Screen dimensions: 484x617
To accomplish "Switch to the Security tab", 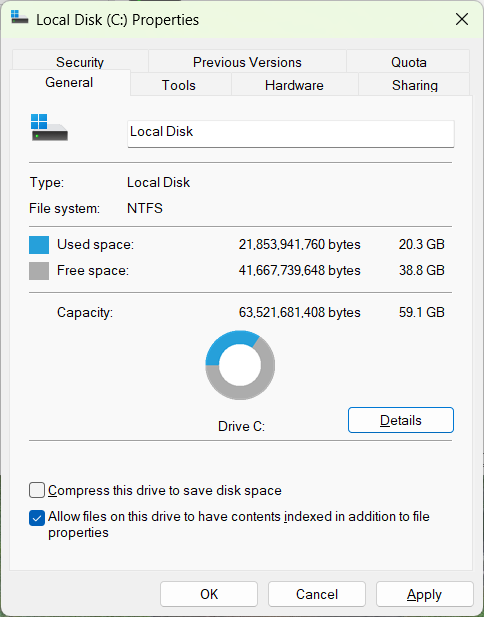I will tap(80, 61).
